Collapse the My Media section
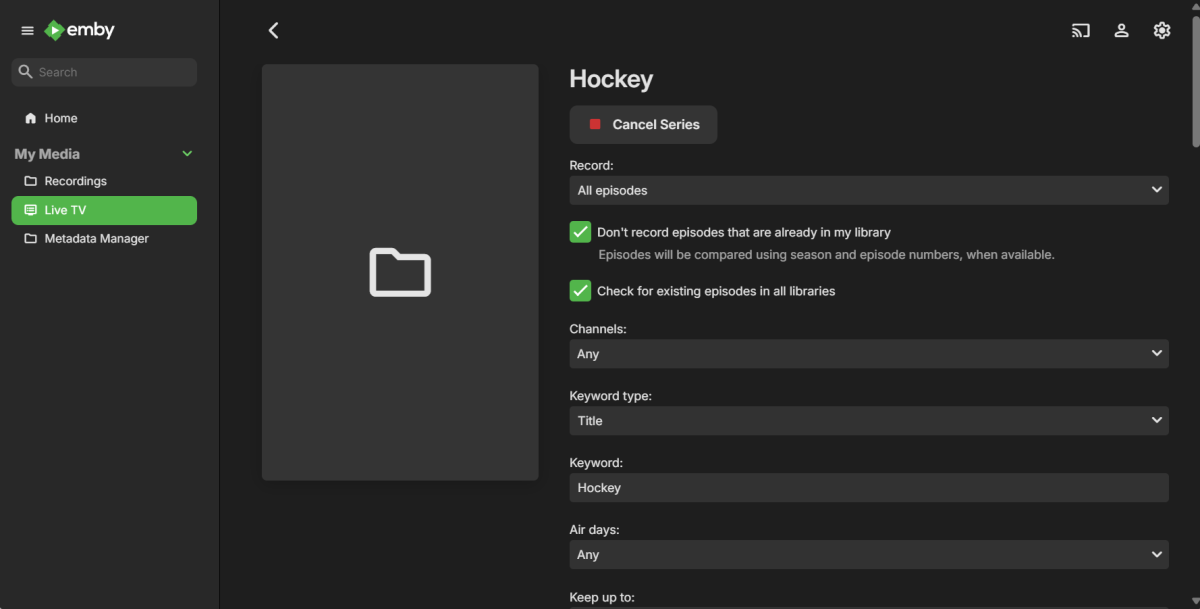1200x609 pixels. (187, 154)
